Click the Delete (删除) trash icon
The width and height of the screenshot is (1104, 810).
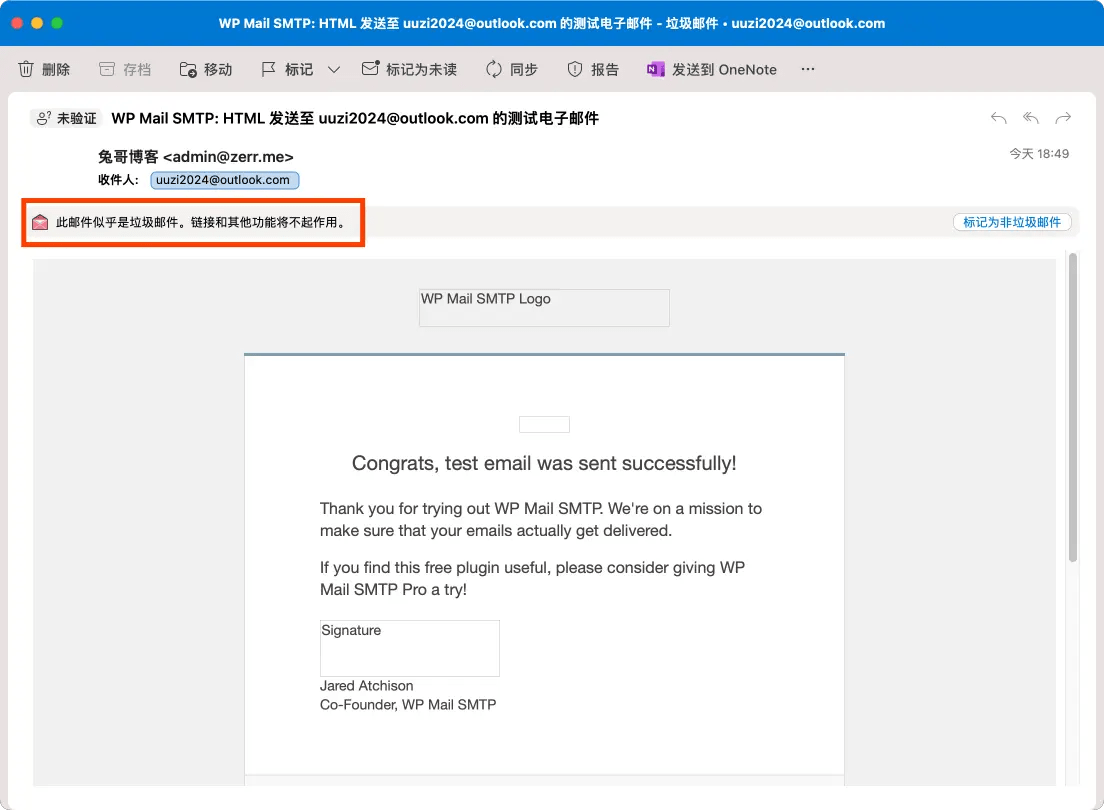[x=26, y=69]
